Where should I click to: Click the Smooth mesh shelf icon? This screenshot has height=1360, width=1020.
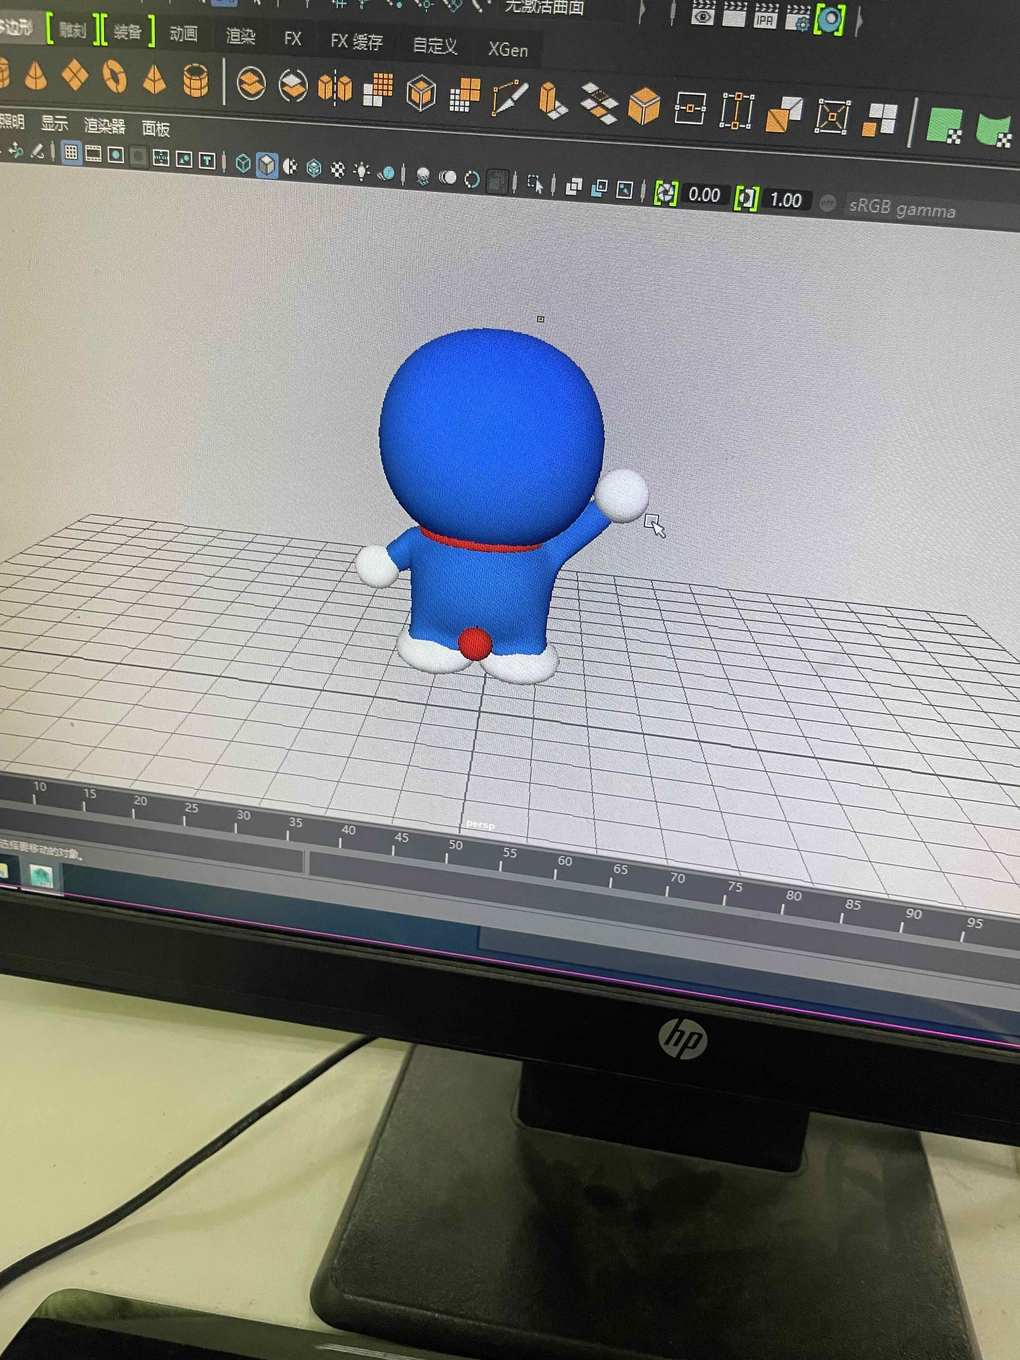click(377, 90)
